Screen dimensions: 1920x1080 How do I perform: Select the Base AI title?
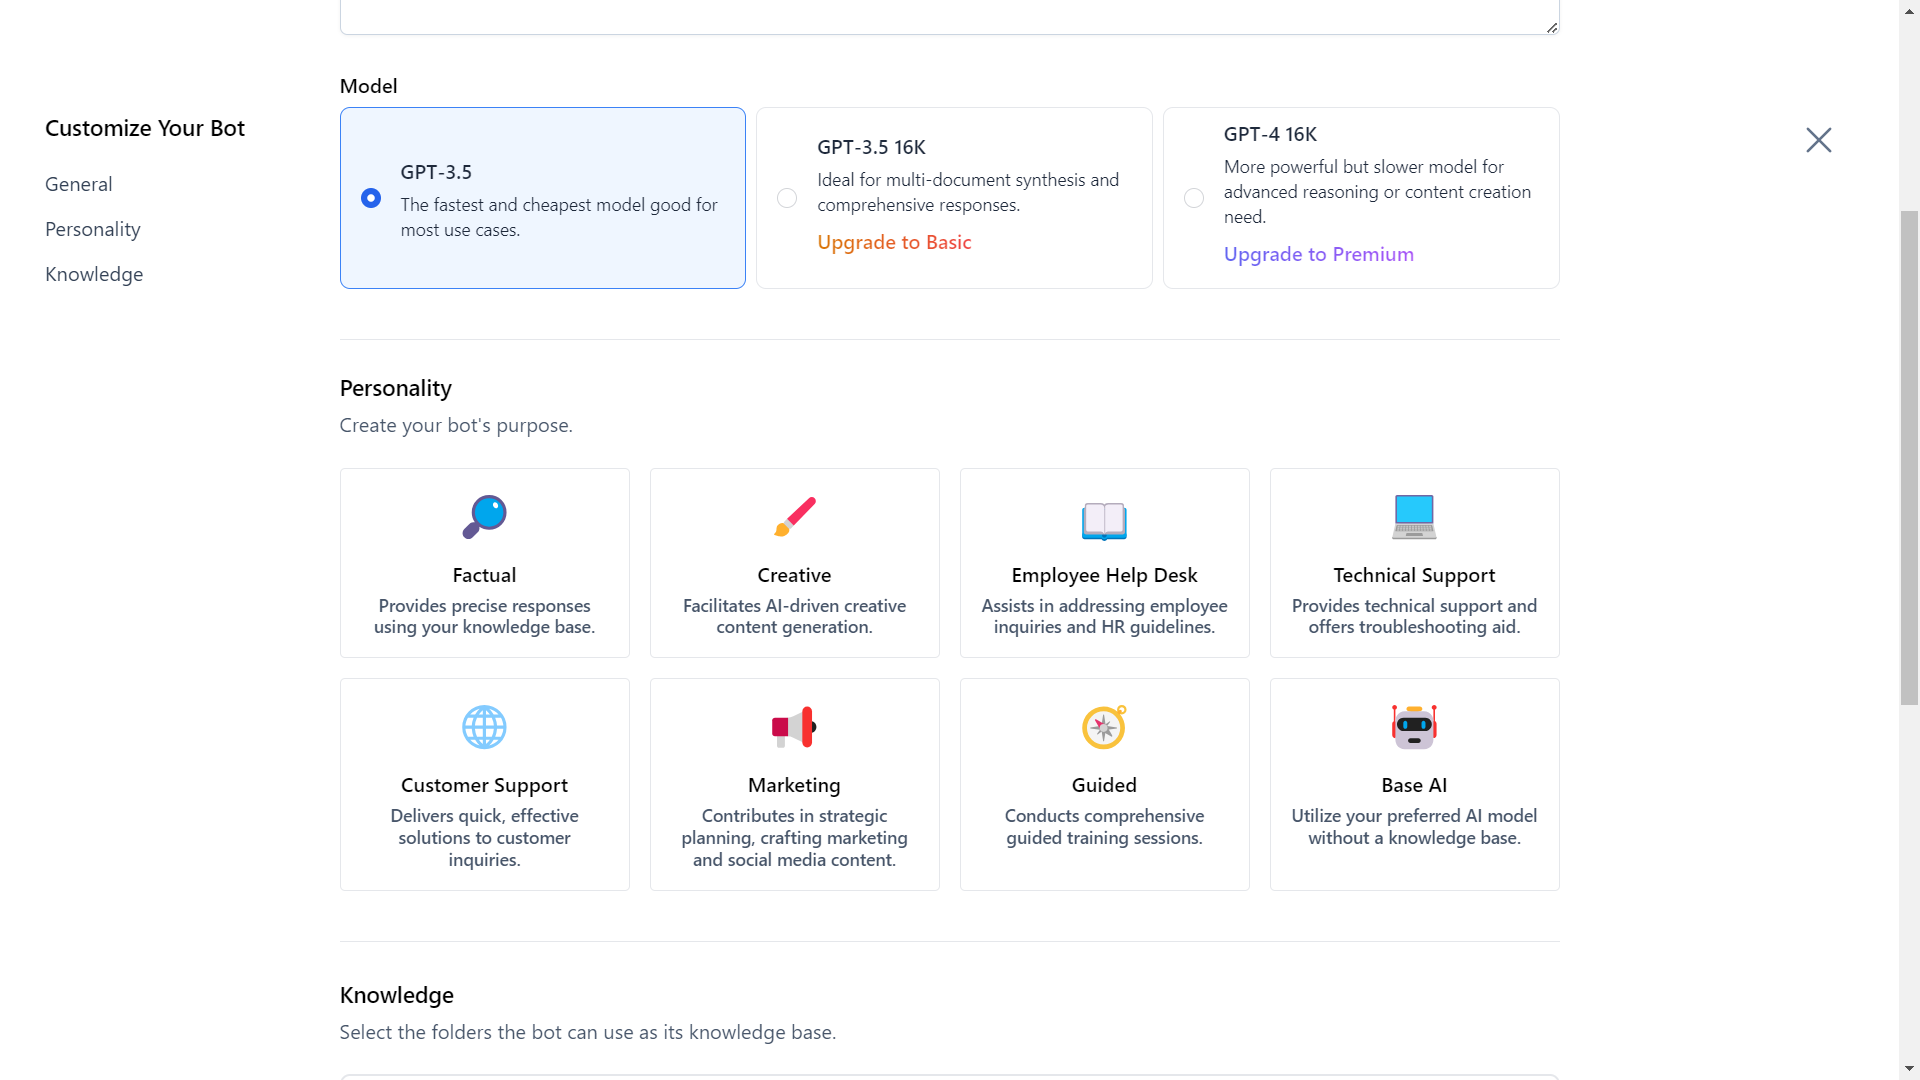[1414, 785]
